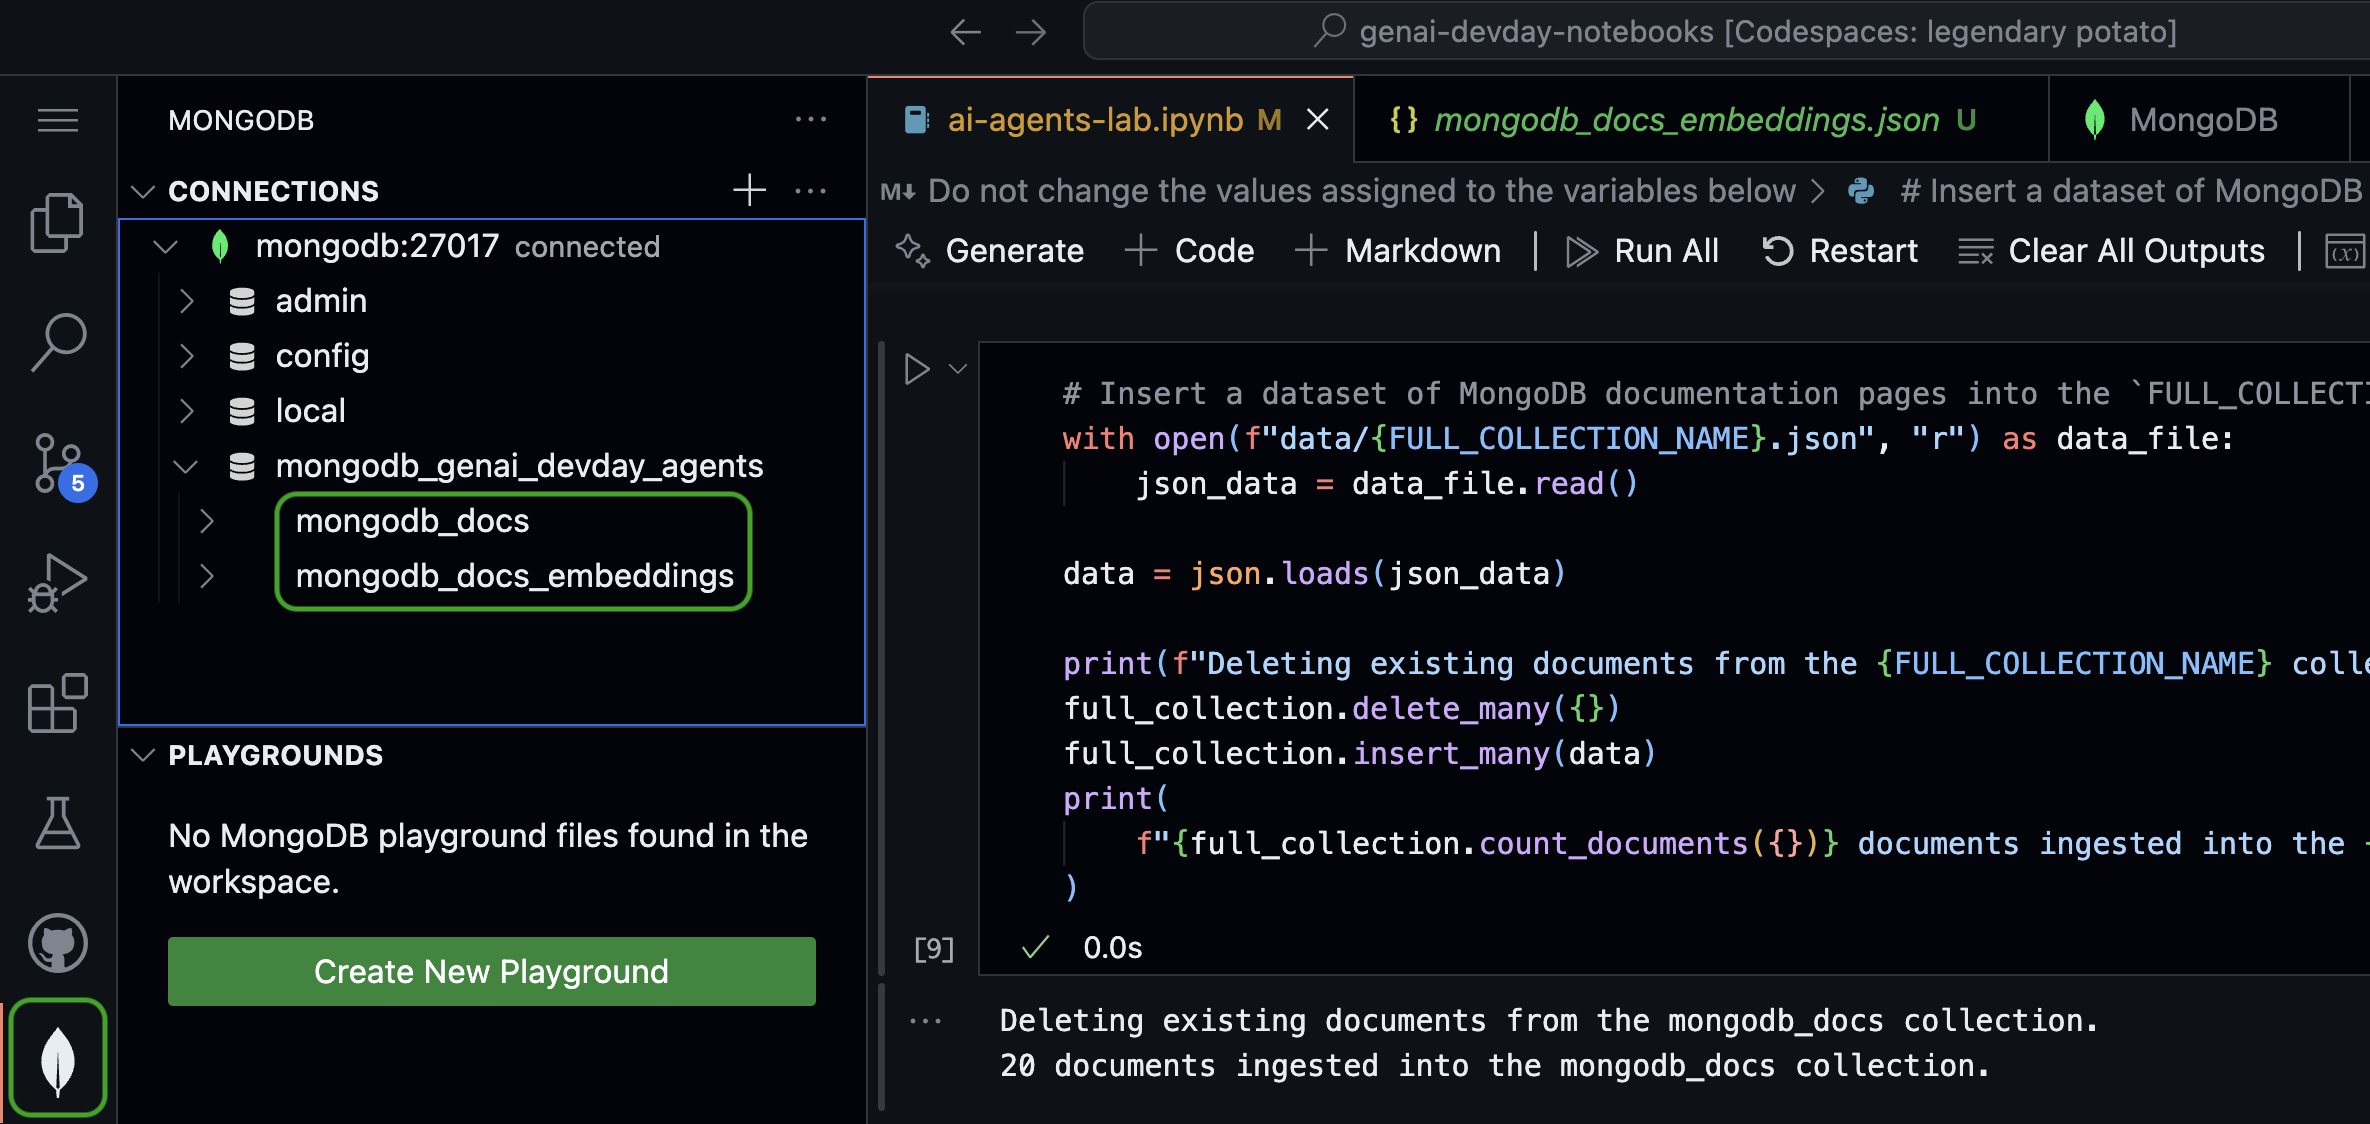Select the mongodb_docs collection
2370x1124 pixels.
tap(412, 521)
